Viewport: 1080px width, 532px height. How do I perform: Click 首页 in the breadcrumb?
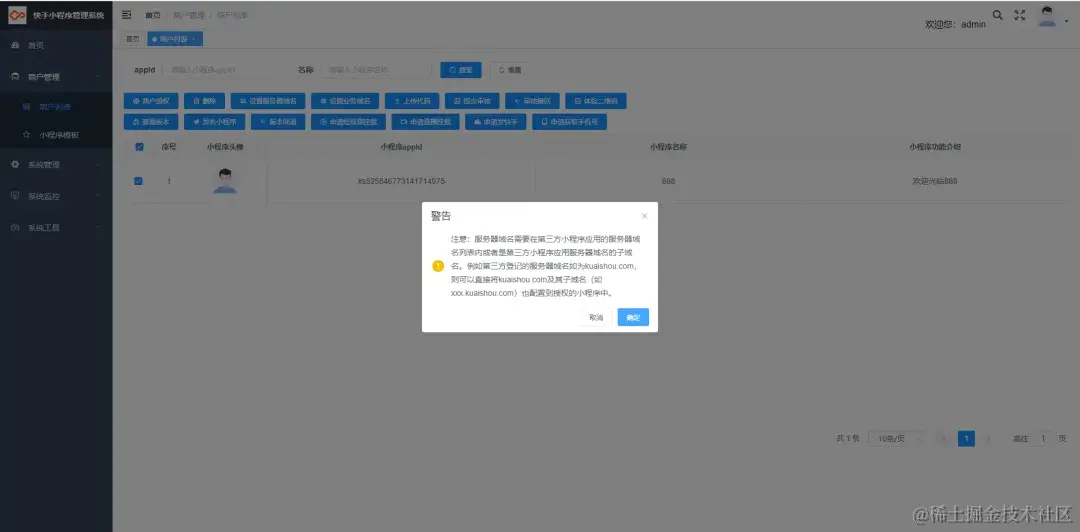pyautogui.click(x=152, y=15)
